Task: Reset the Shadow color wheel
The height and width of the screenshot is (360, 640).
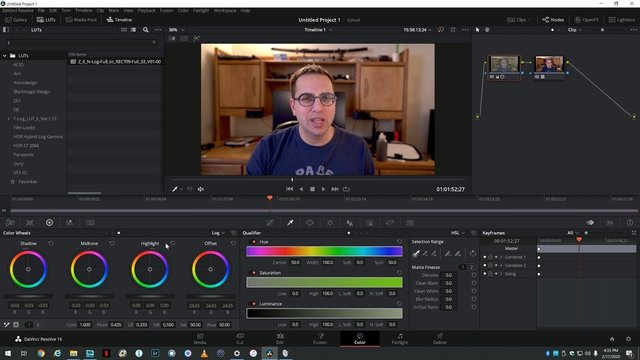Action: click(51, 243)
